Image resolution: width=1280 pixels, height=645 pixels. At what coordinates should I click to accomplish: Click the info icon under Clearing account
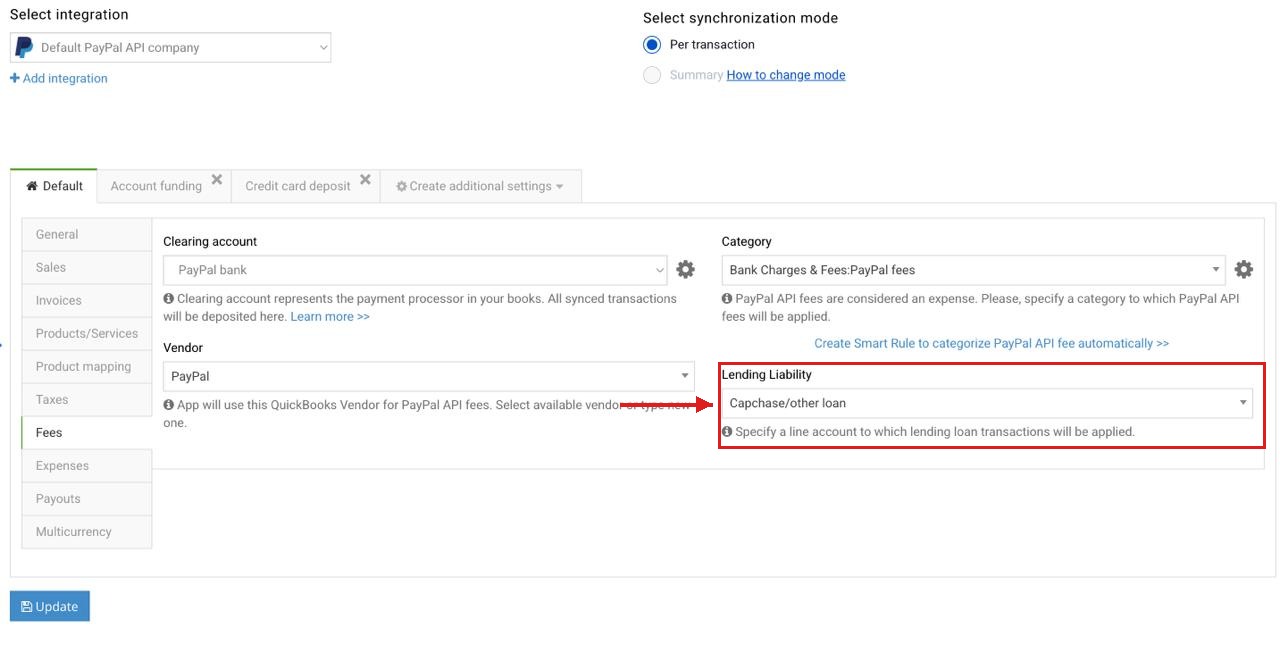(168, 298)
